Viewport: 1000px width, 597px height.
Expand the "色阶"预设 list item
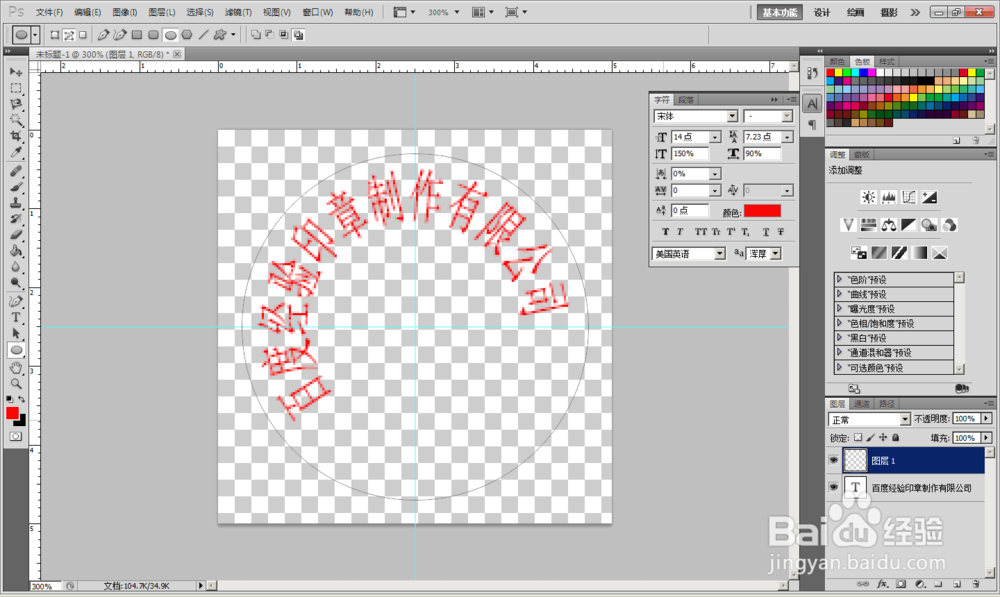[x=839, y=279]
